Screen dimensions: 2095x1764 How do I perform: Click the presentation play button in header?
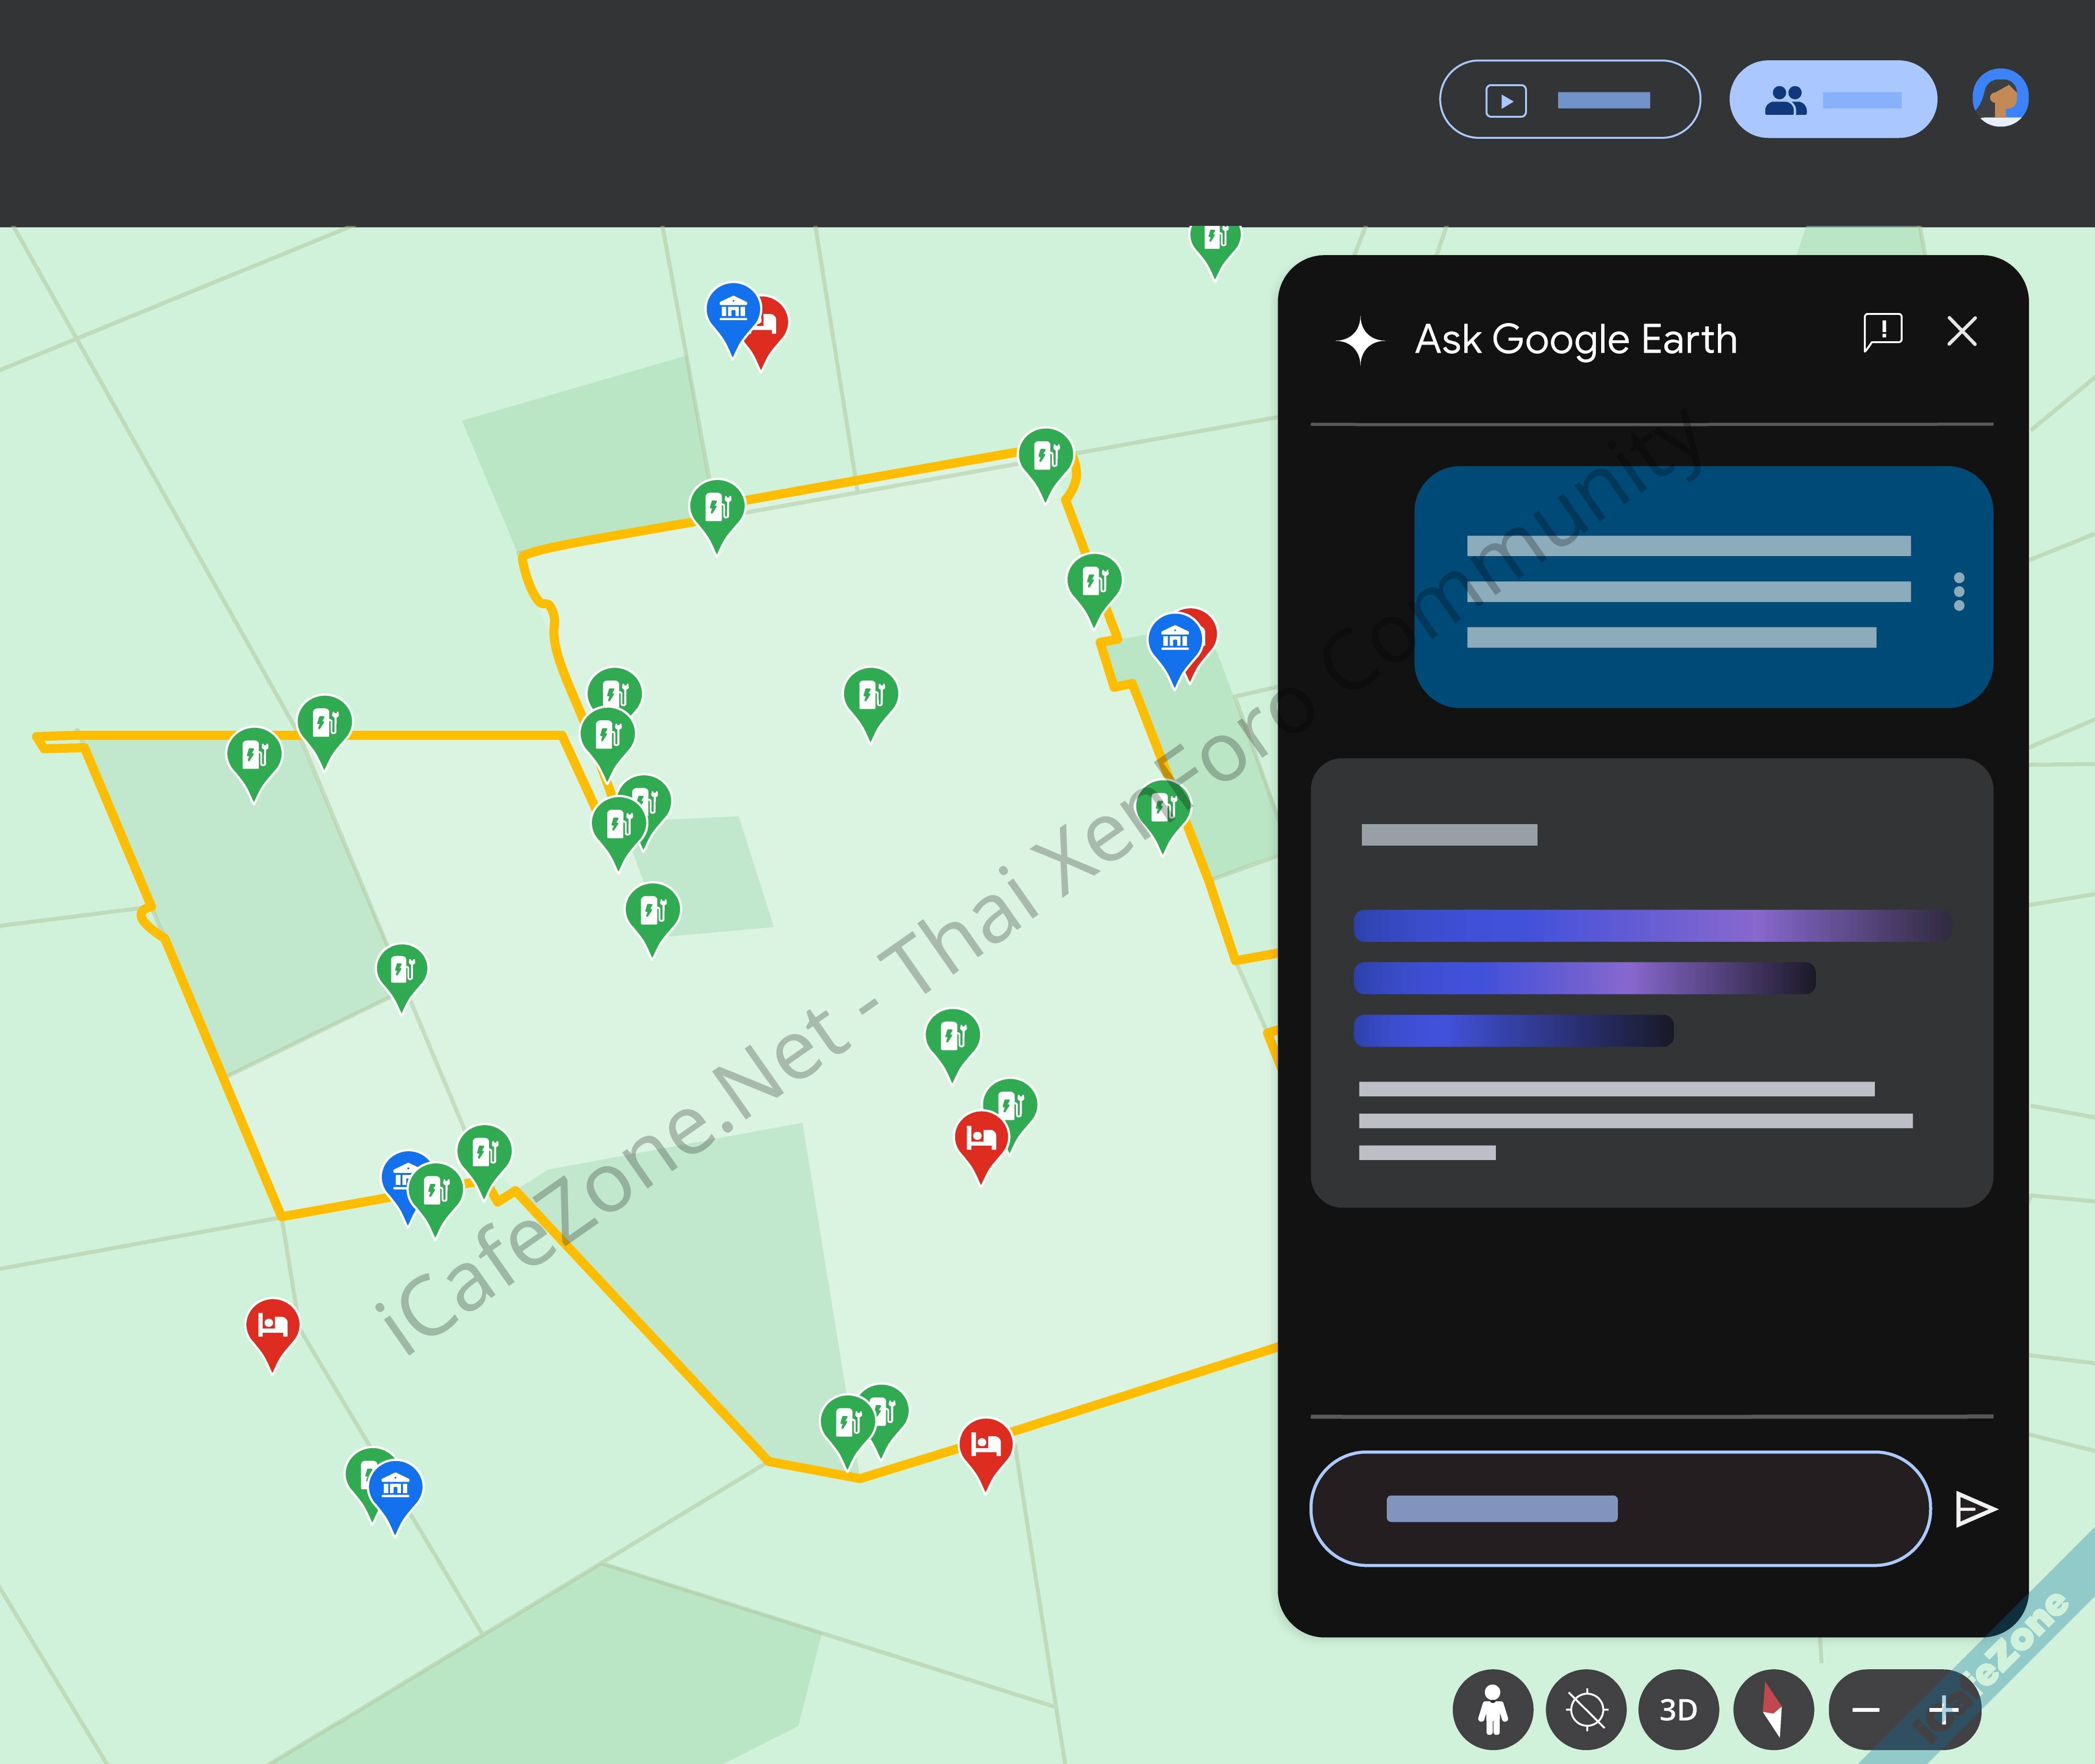pyautogui.click(x=1569, y=100)
